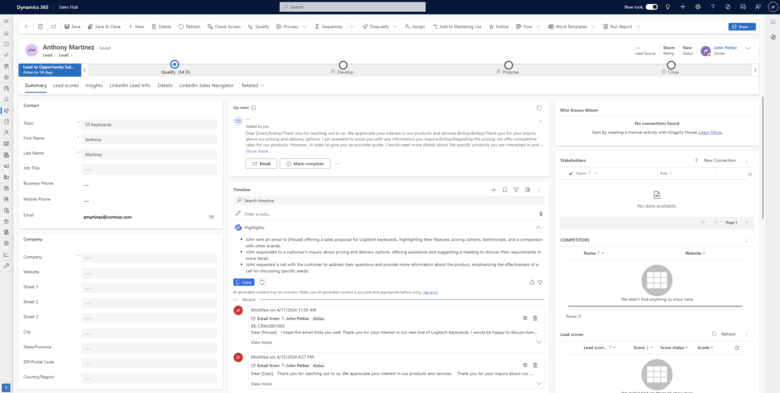
Task: Follow this lead with the star icon
Action: [x=498, y=27]
